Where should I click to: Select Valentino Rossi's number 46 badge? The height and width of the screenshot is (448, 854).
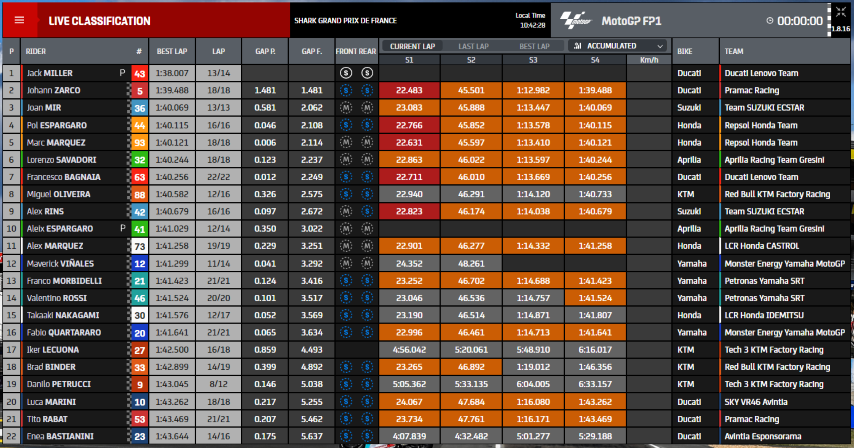(x=139, y=298)
